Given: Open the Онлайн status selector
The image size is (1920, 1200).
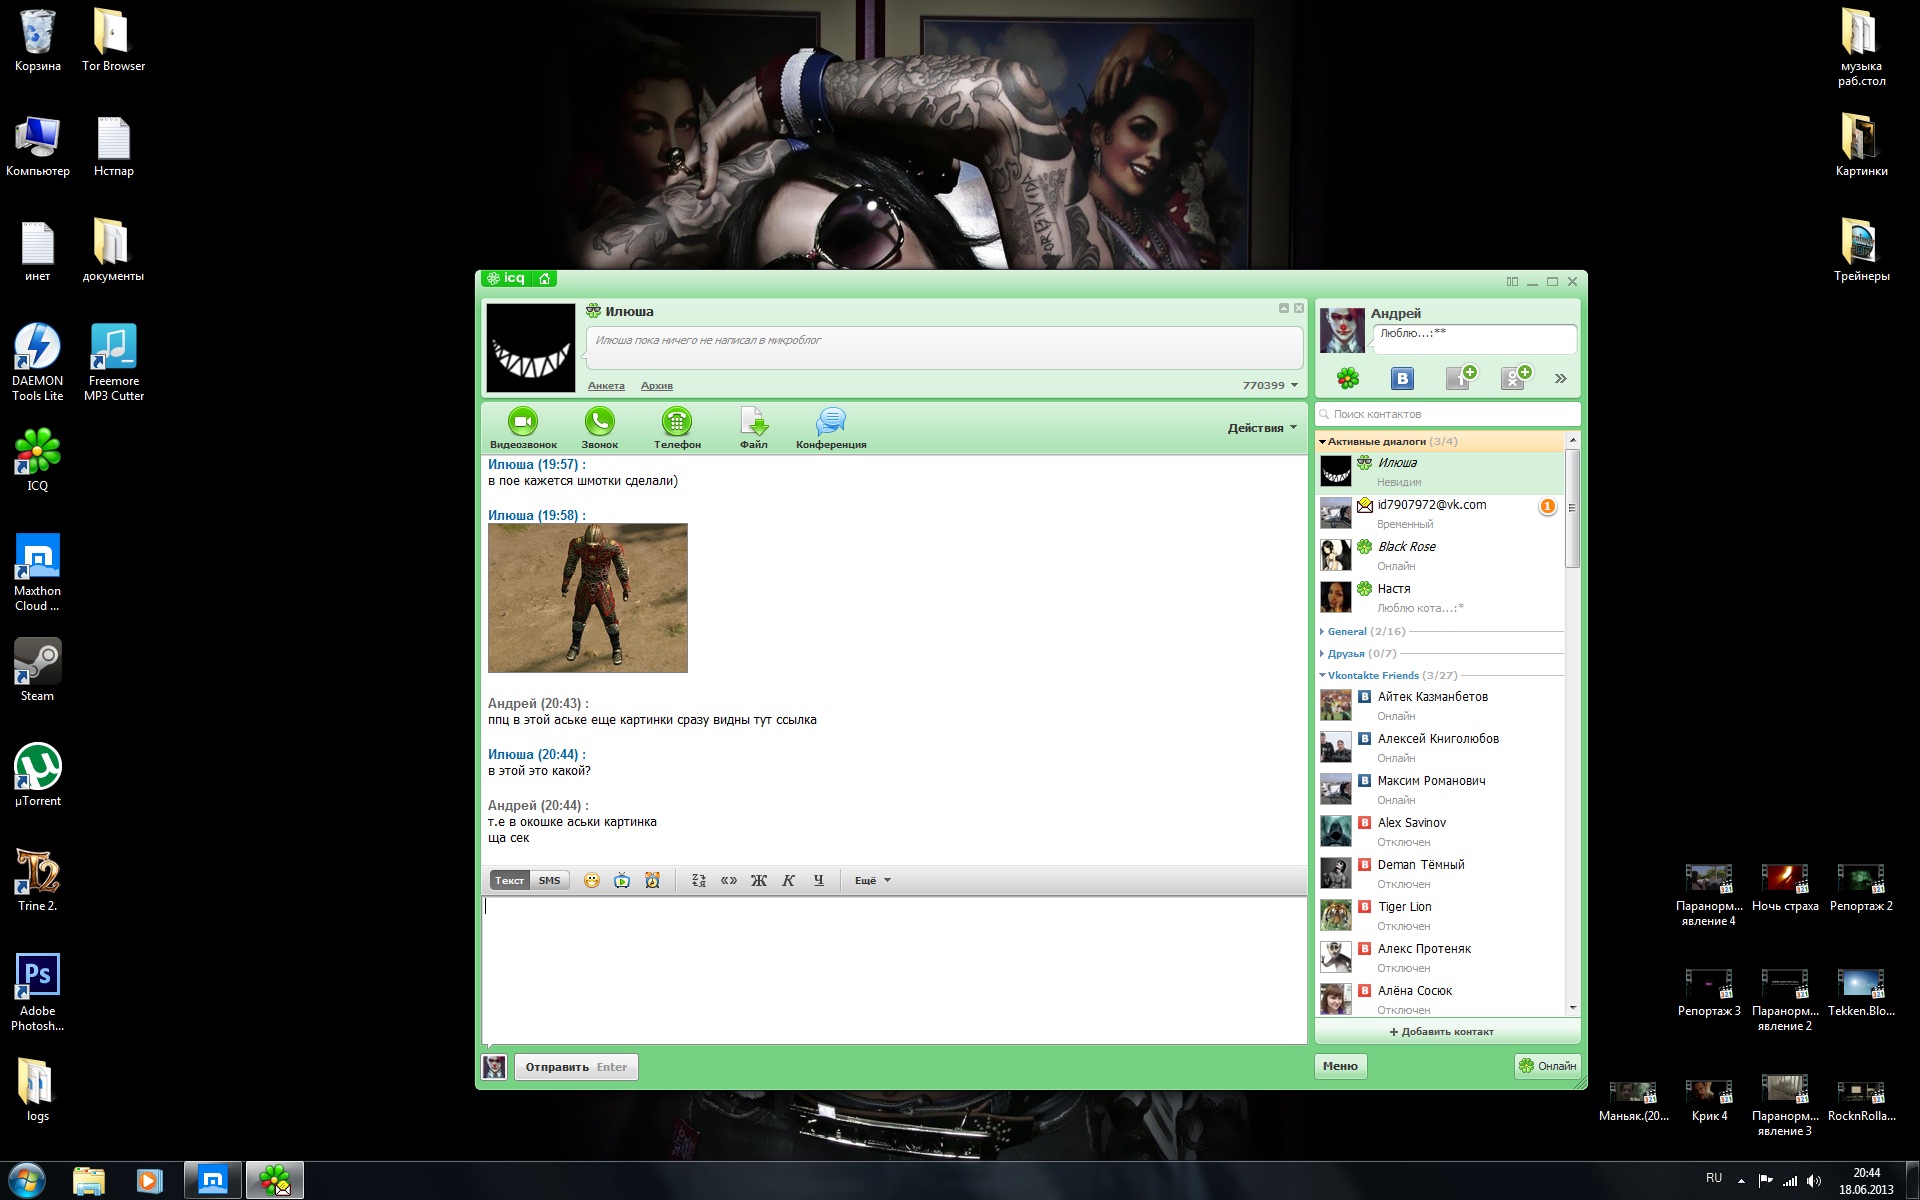Looking at the screenshot, I should pyautogui.click(x=1547, y=1066).
